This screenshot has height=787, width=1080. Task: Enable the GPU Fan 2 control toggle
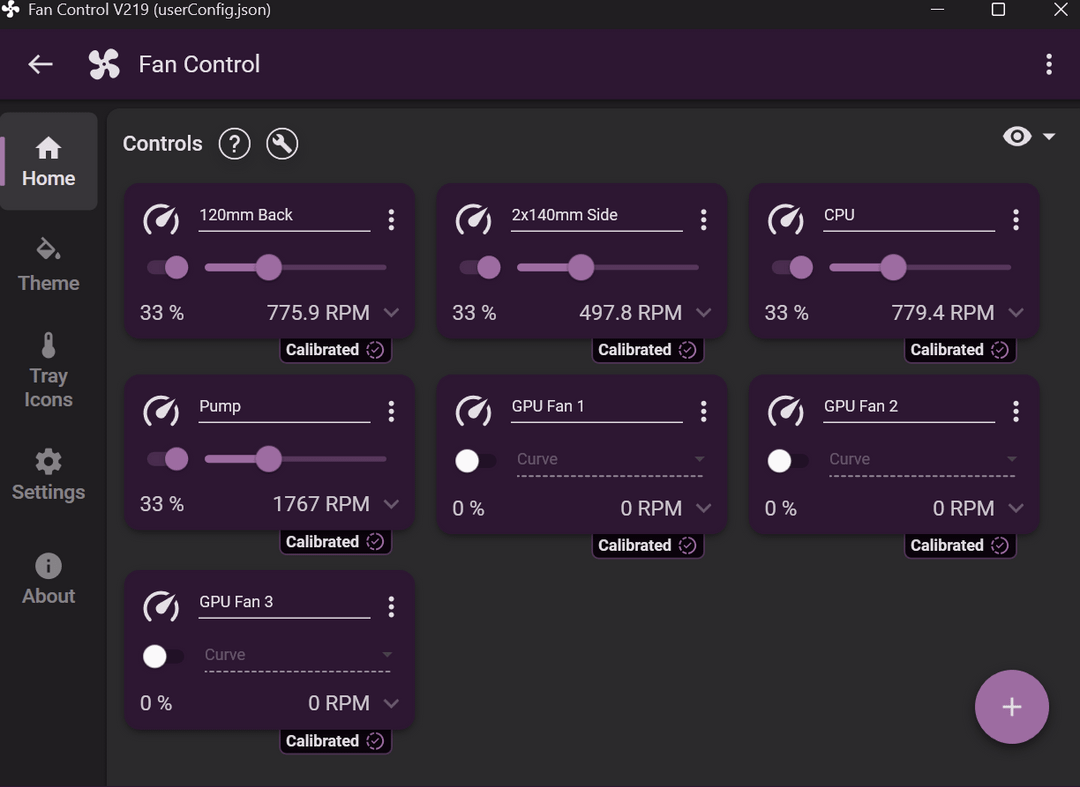[787, 461]
